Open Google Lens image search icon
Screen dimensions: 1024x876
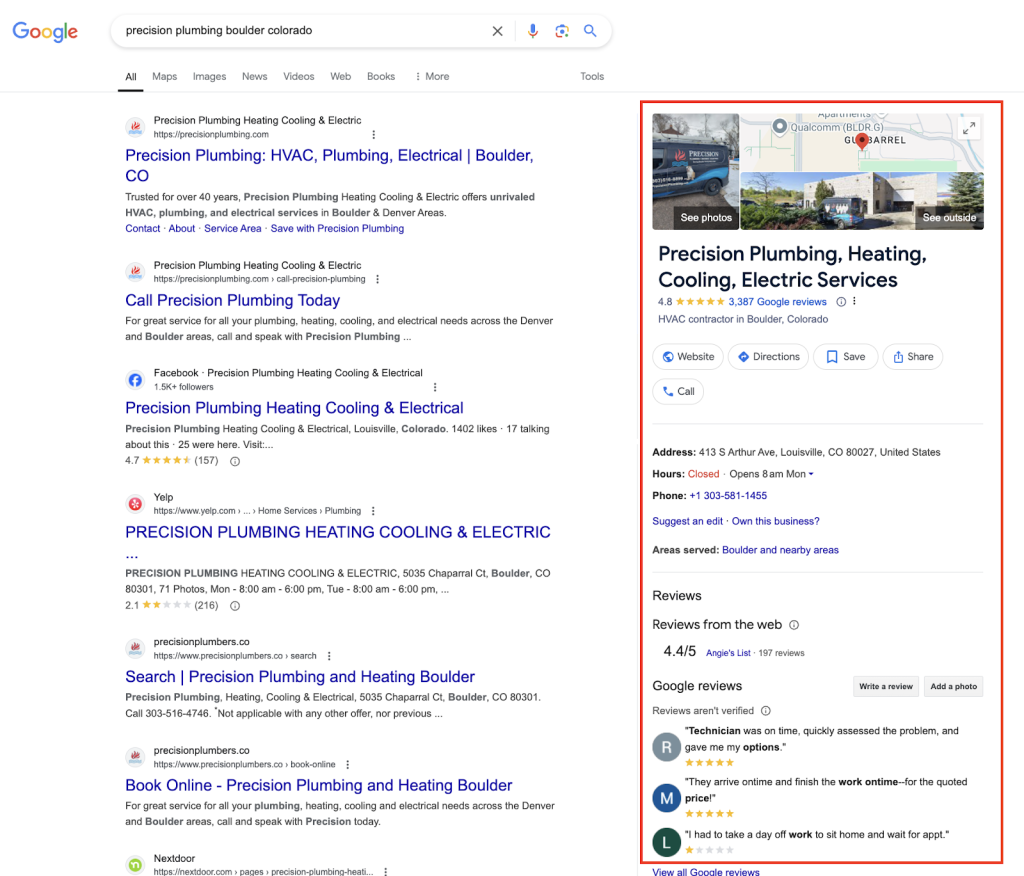point(562,31)
